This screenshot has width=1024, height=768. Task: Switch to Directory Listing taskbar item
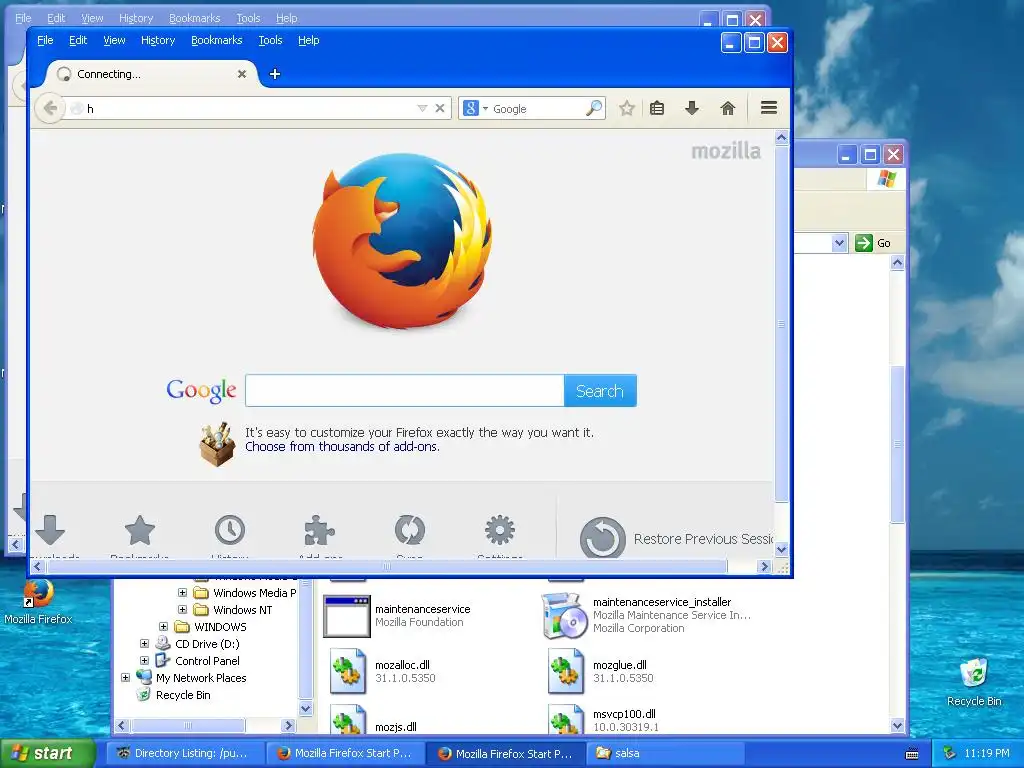(186, 754)
